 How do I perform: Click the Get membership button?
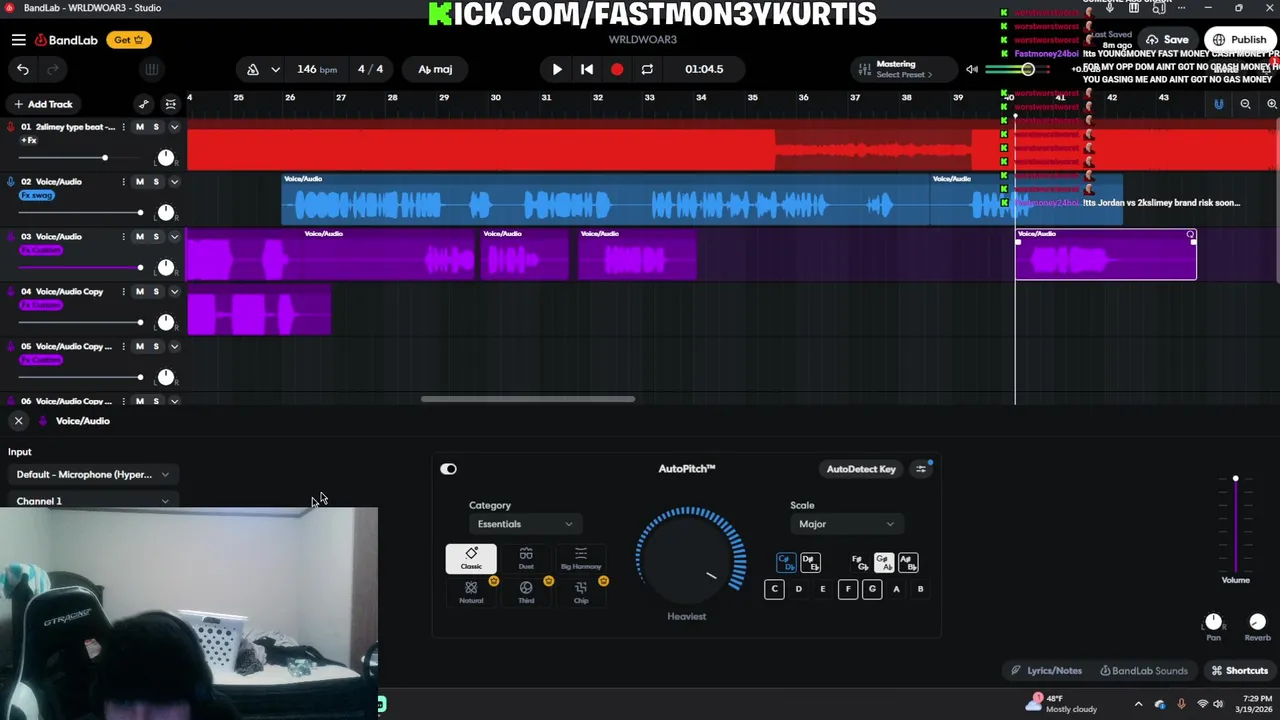128,40
